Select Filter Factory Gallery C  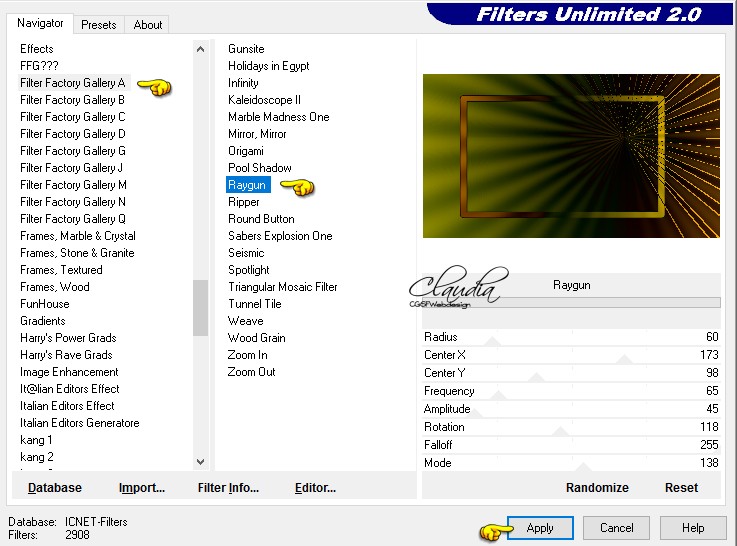tap(72, 117)
